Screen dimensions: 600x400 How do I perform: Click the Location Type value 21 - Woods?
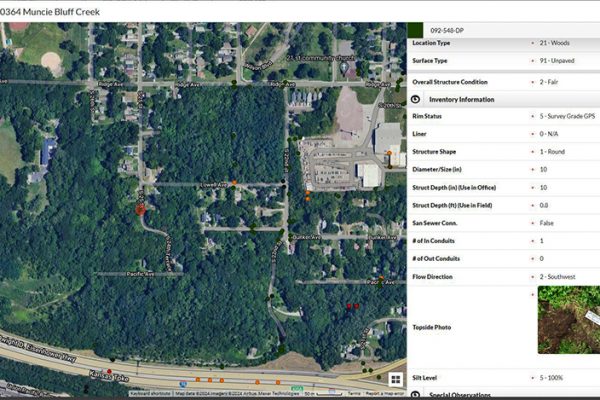coord(554,43)
